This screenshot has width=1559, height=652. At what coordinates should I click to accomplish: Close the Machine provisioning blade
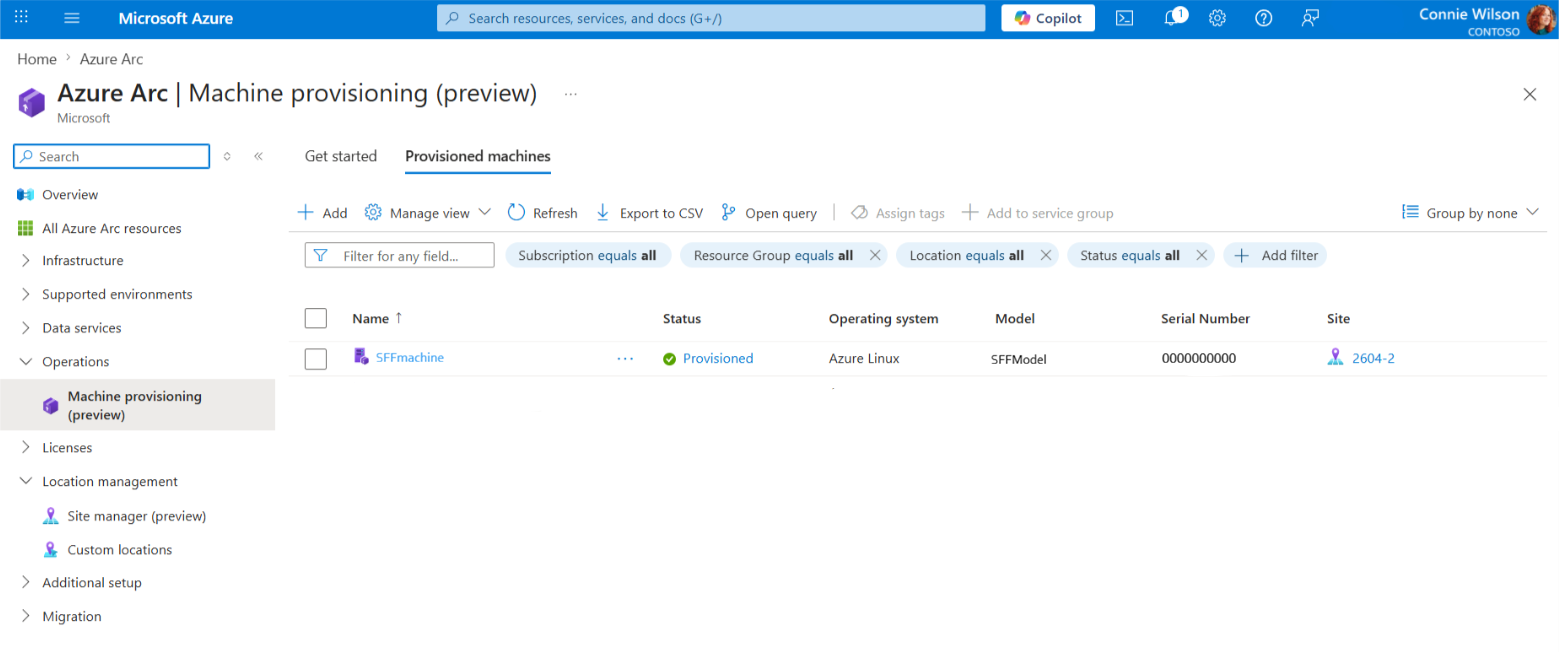pos(1529,95)
